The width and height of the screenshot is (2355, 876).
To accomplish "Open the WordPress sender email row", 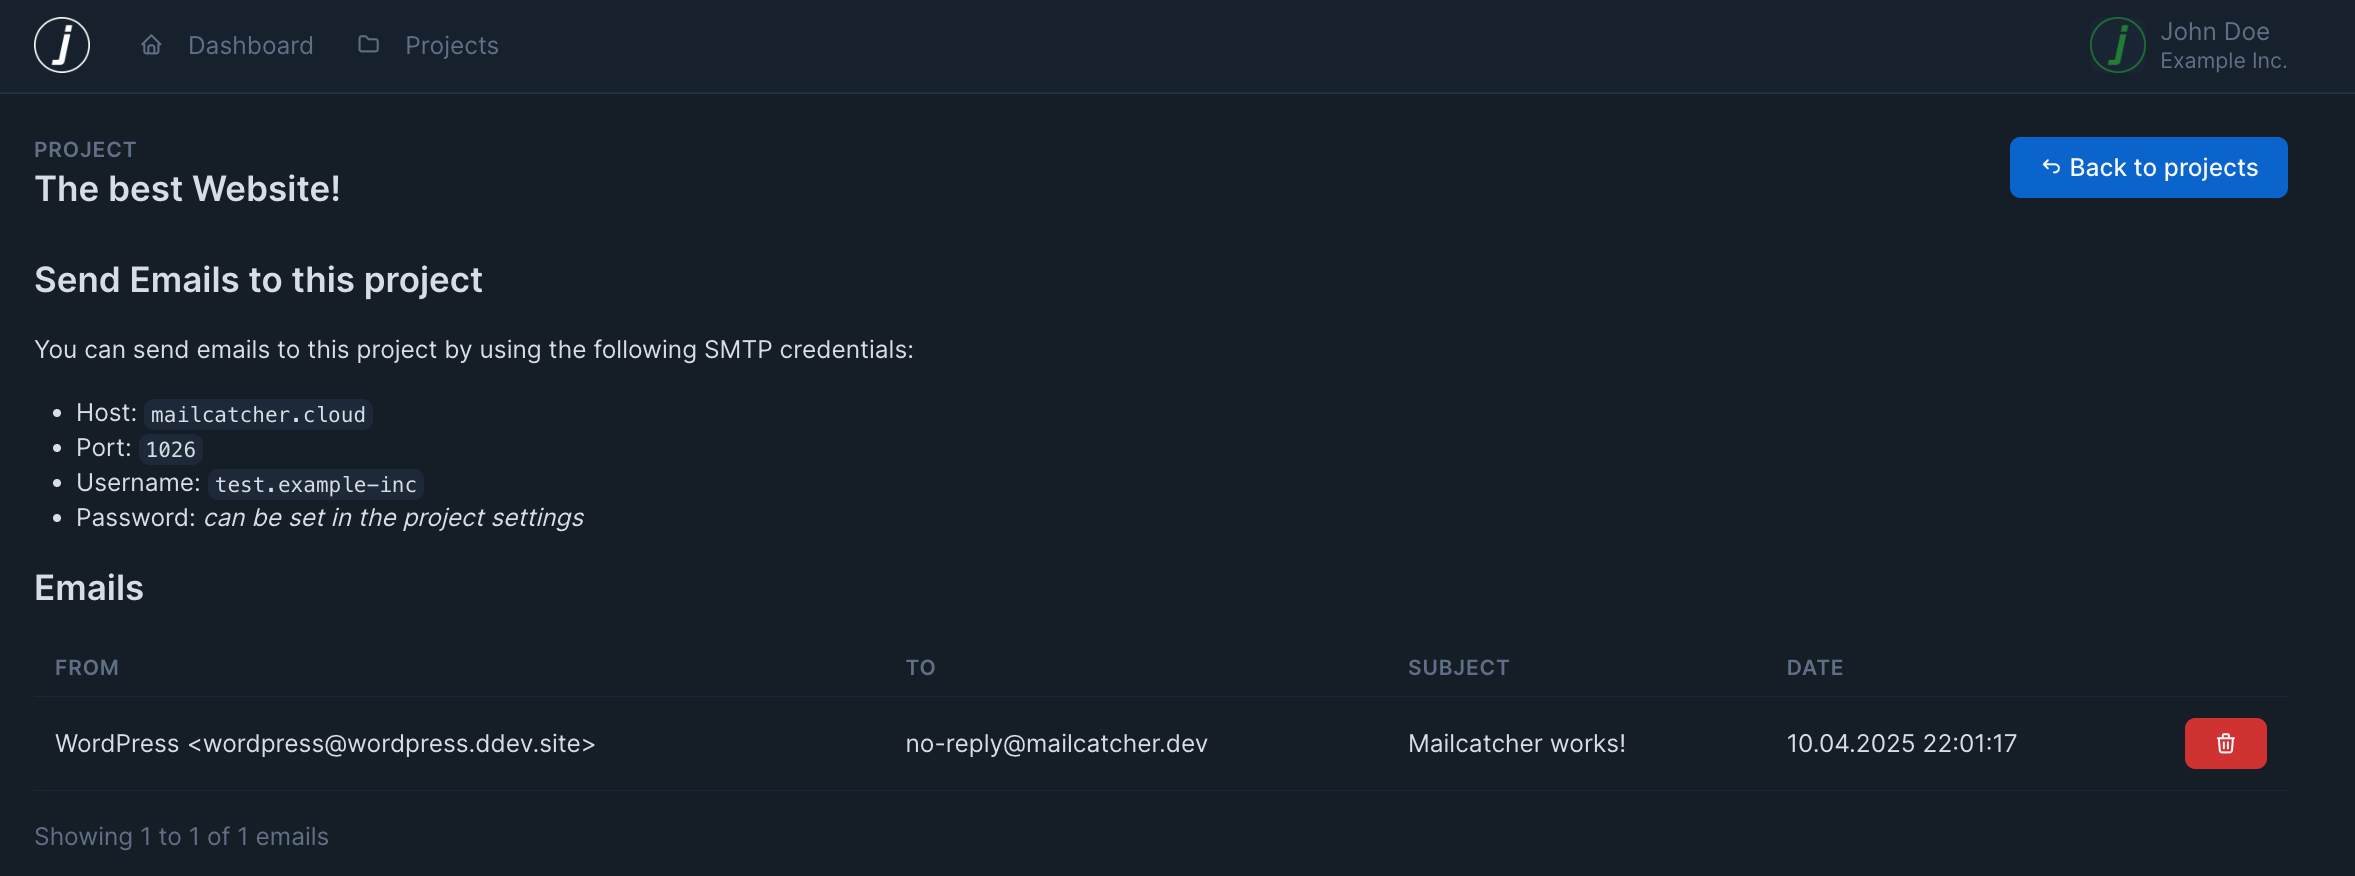I will coord(325,744).
